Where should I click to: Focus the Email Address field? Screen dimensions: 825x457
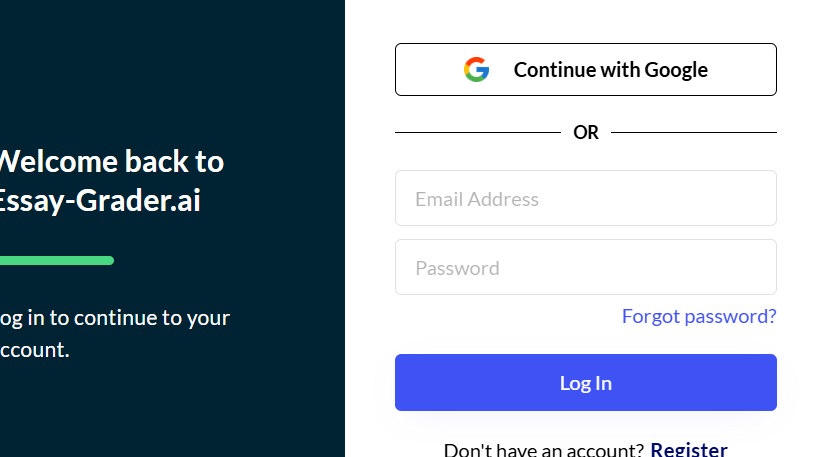point(585,198)
